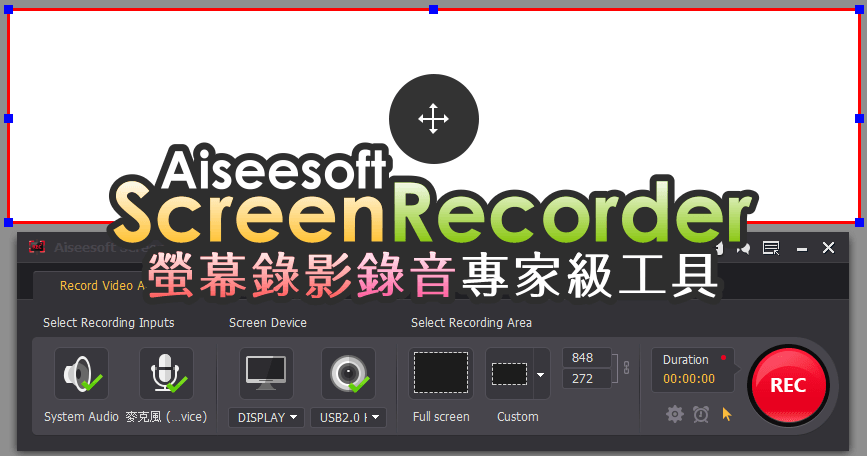Viewport: 867px width, 456px height.
Task: Minimize the Aiseesoft recorder window
Action: [x=802, y=249]
